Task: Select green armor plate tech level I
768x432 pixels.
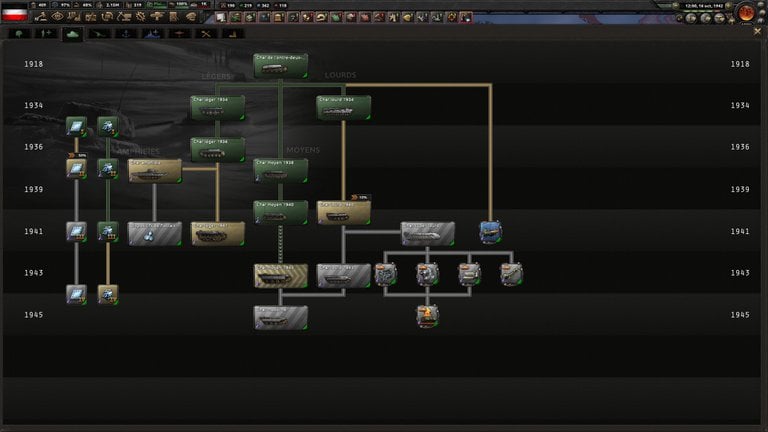Action: point(76,127)
